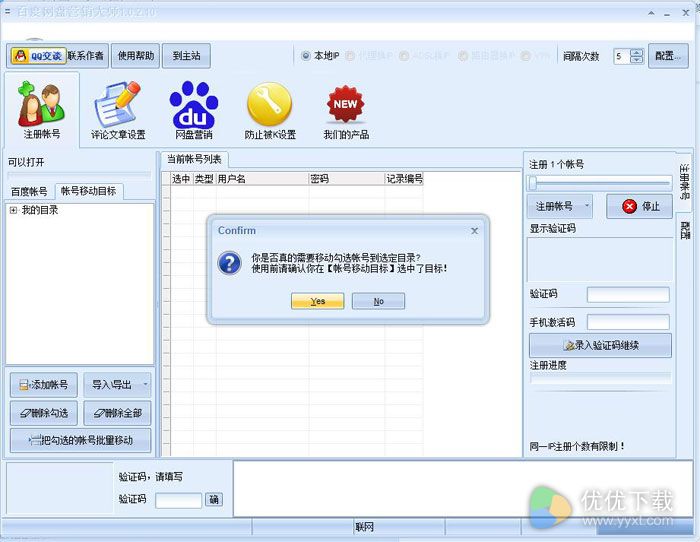Viewport: 700px width, 542px height.
Task: Select the ADSL radio option
Action: click(x=404, y=56)
